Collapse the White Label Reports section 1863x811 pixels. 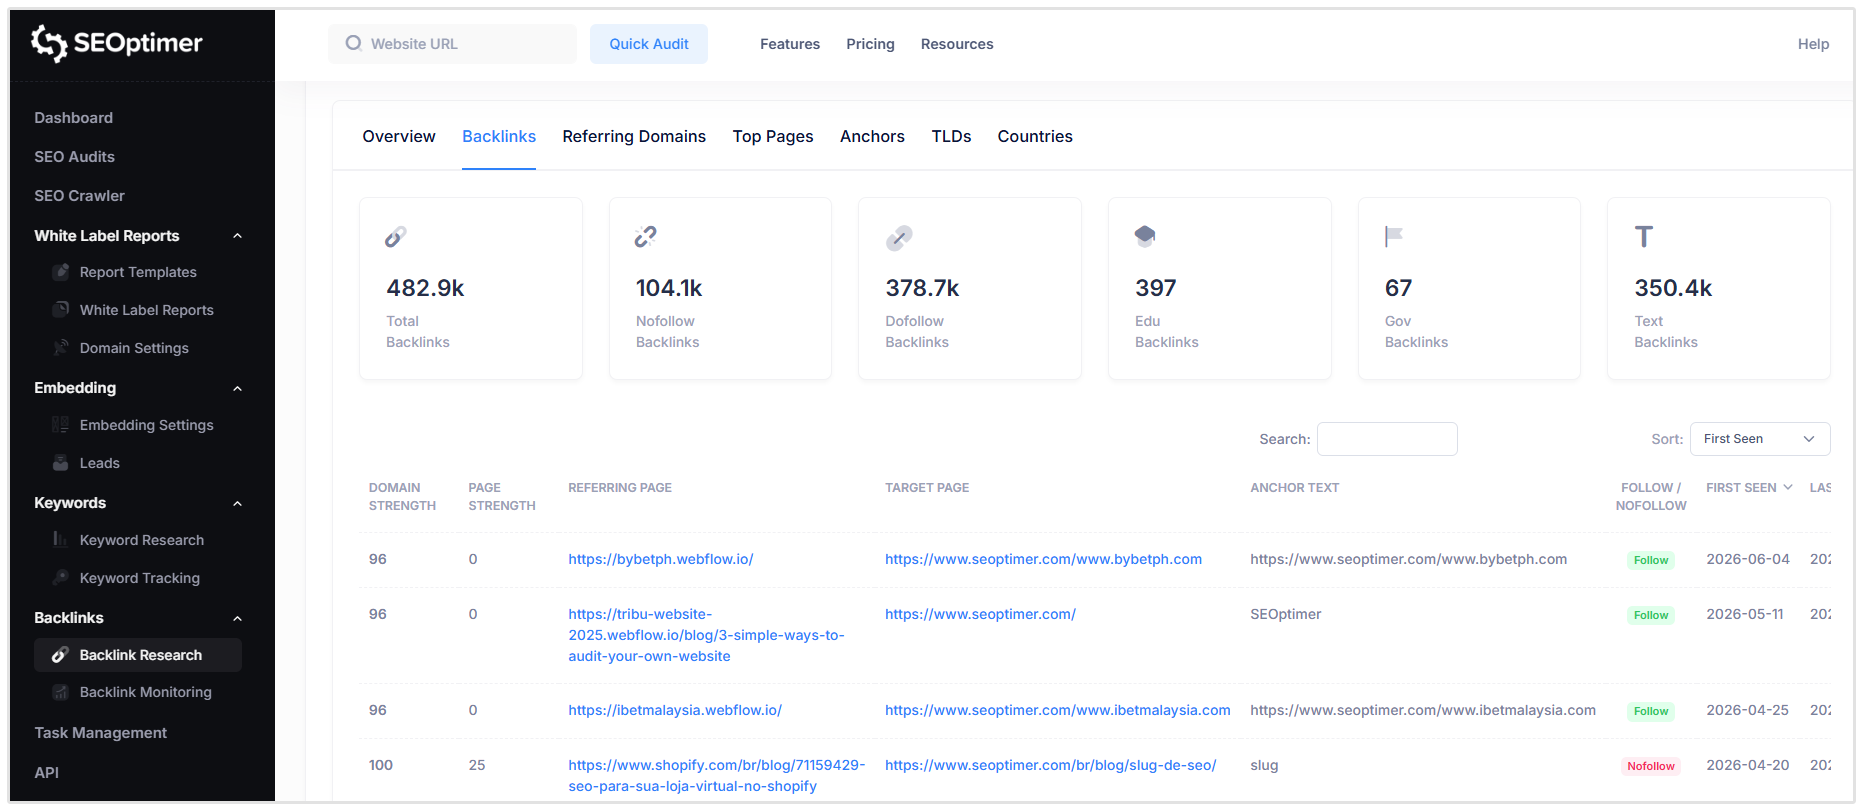click(238, 236)
